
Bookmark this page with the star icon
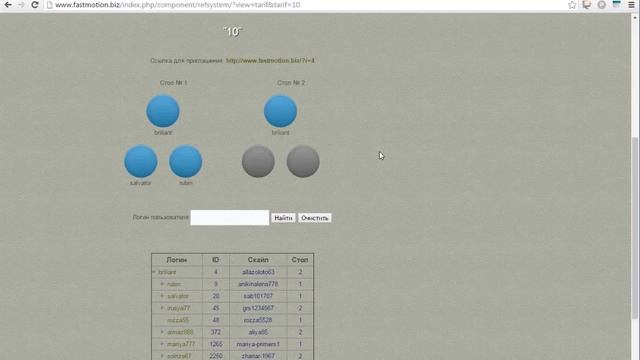click(572, 5)
